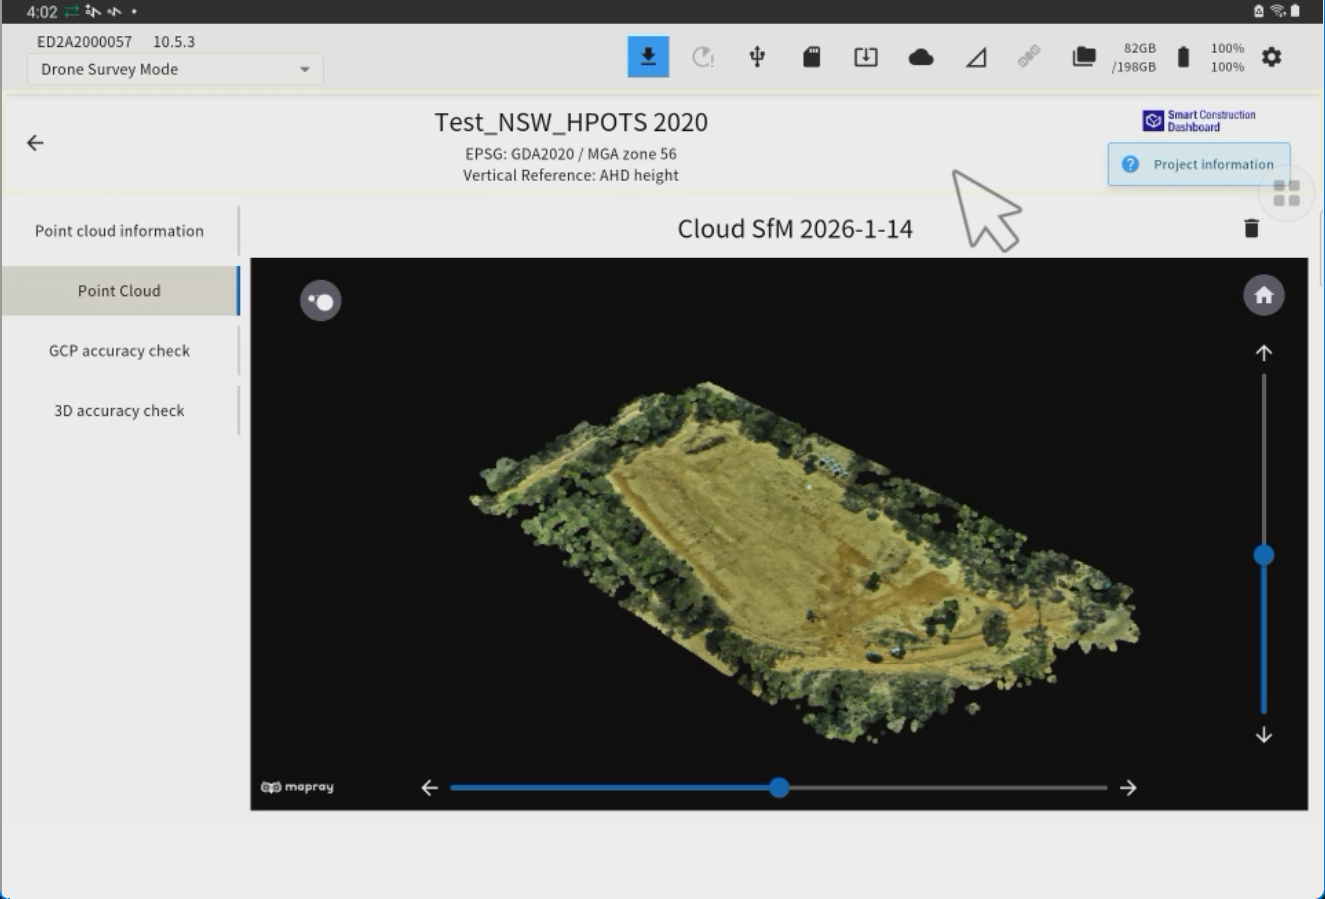Click the 'Cloud SfM 2026-1-14' heading
Image resolution: width=1325 pixels, height=899 pixels.
pyautogui.click(x=795, y=229)
